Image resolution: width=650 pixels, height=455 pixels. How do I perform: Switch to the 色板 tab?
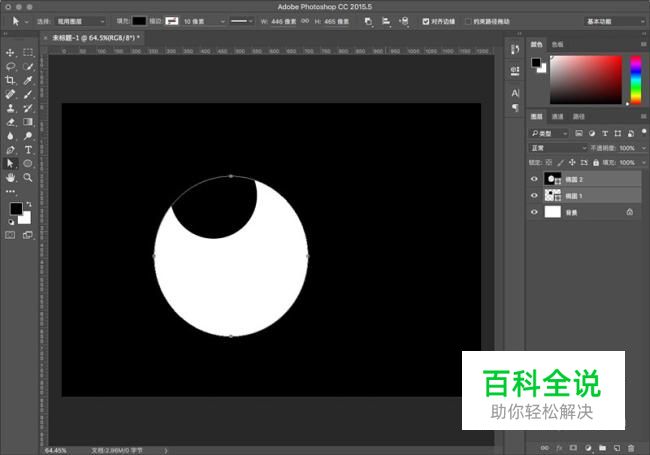[557, 44]
